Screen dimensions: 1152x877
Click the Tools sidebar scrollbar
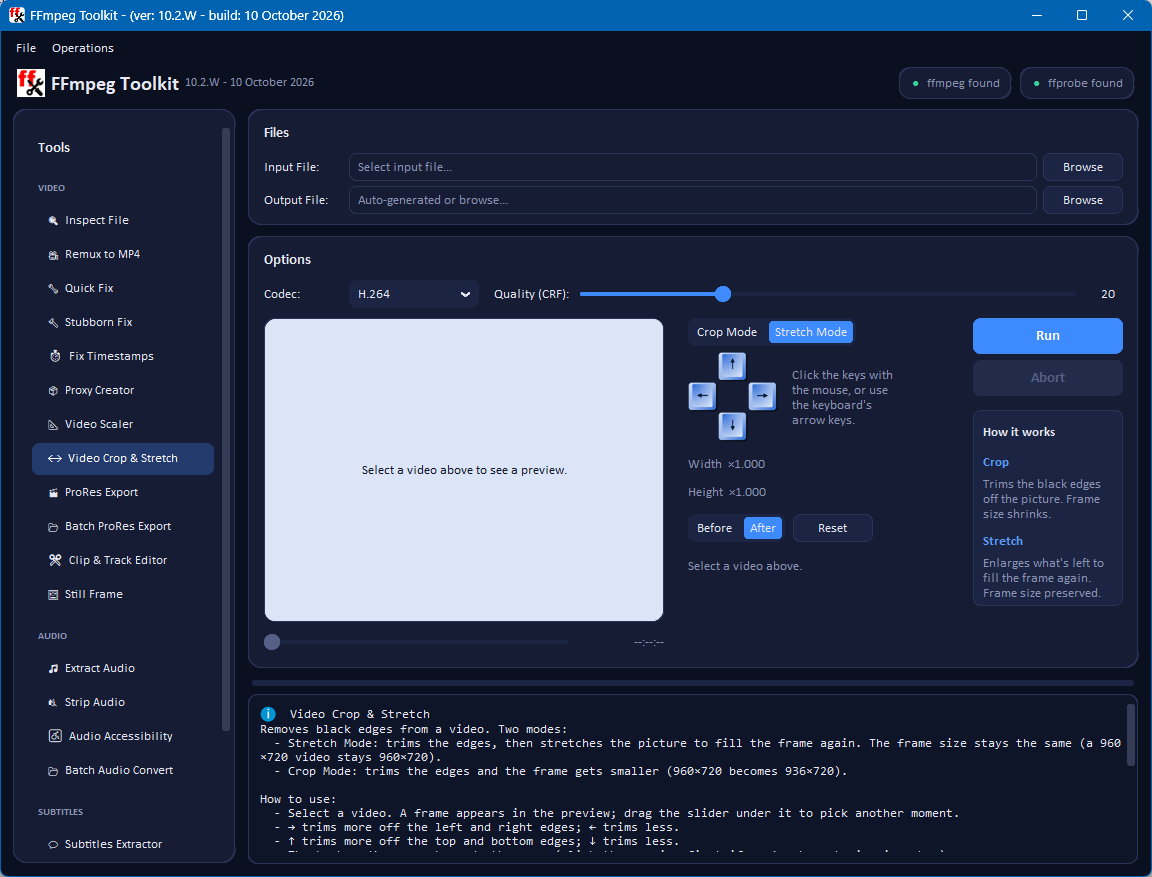pos(226,430)
